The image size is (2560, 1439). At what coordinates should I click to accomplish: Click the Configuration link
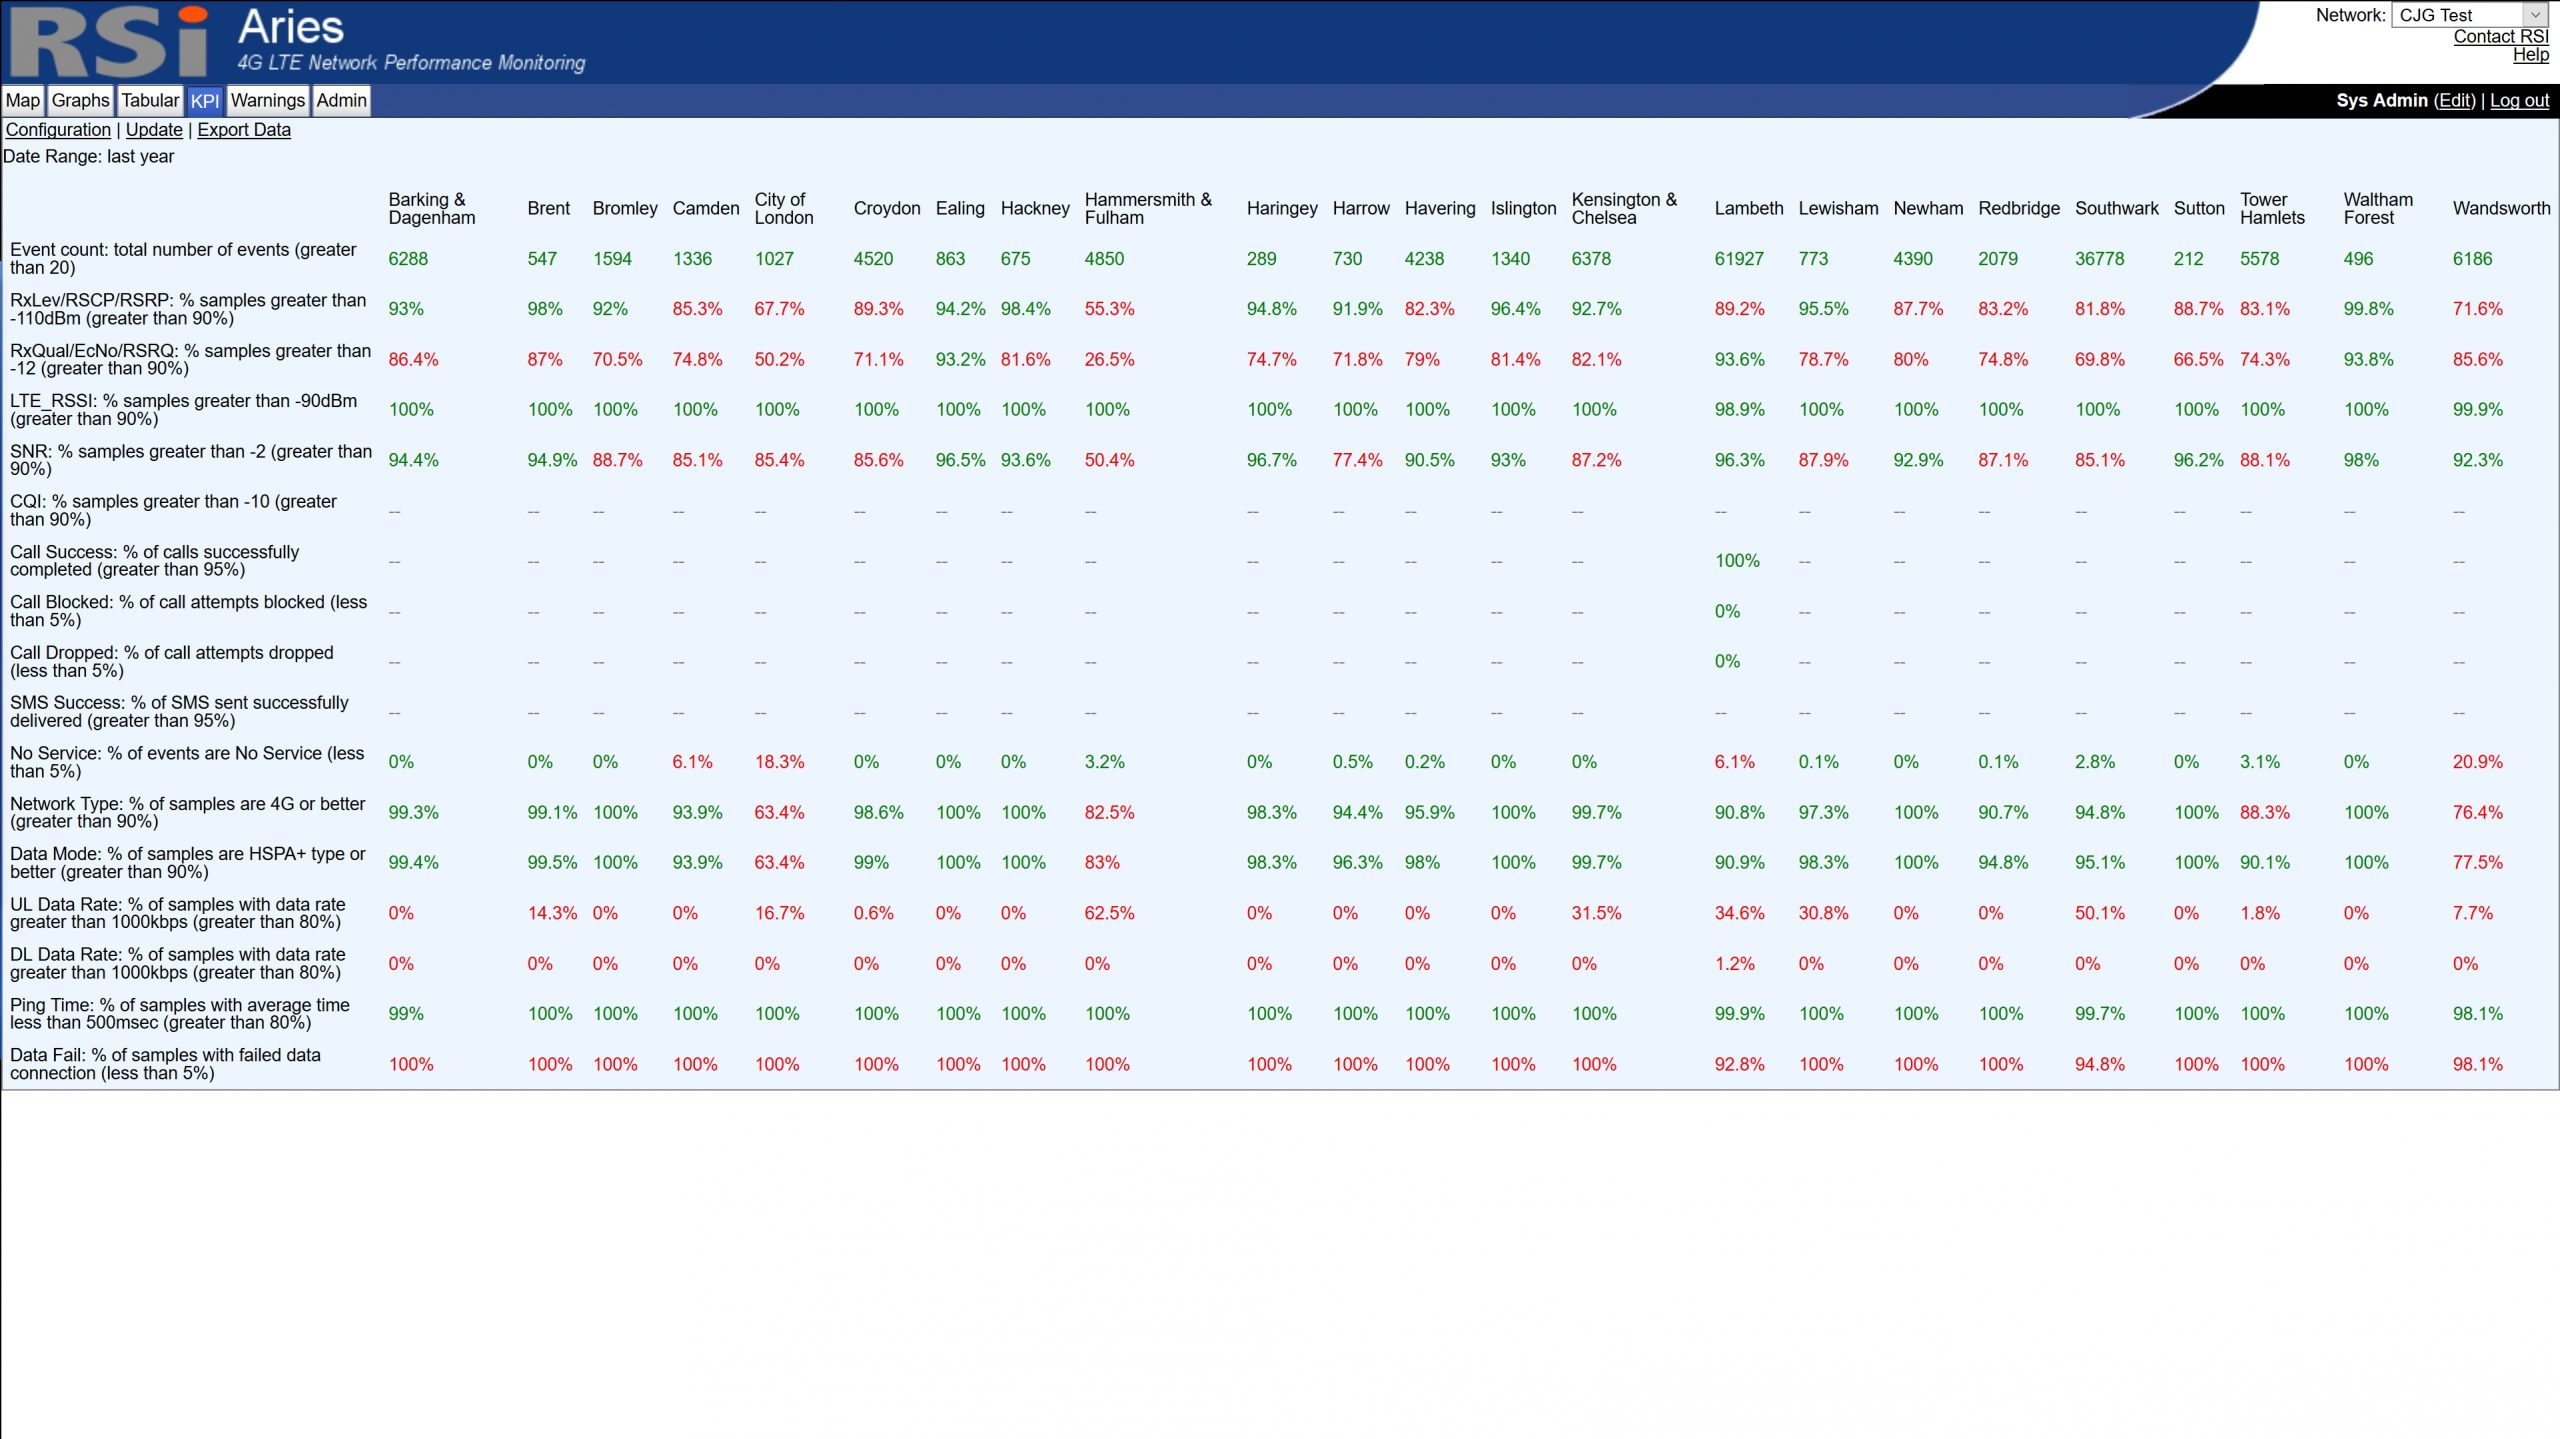click(x=58, y=130)
